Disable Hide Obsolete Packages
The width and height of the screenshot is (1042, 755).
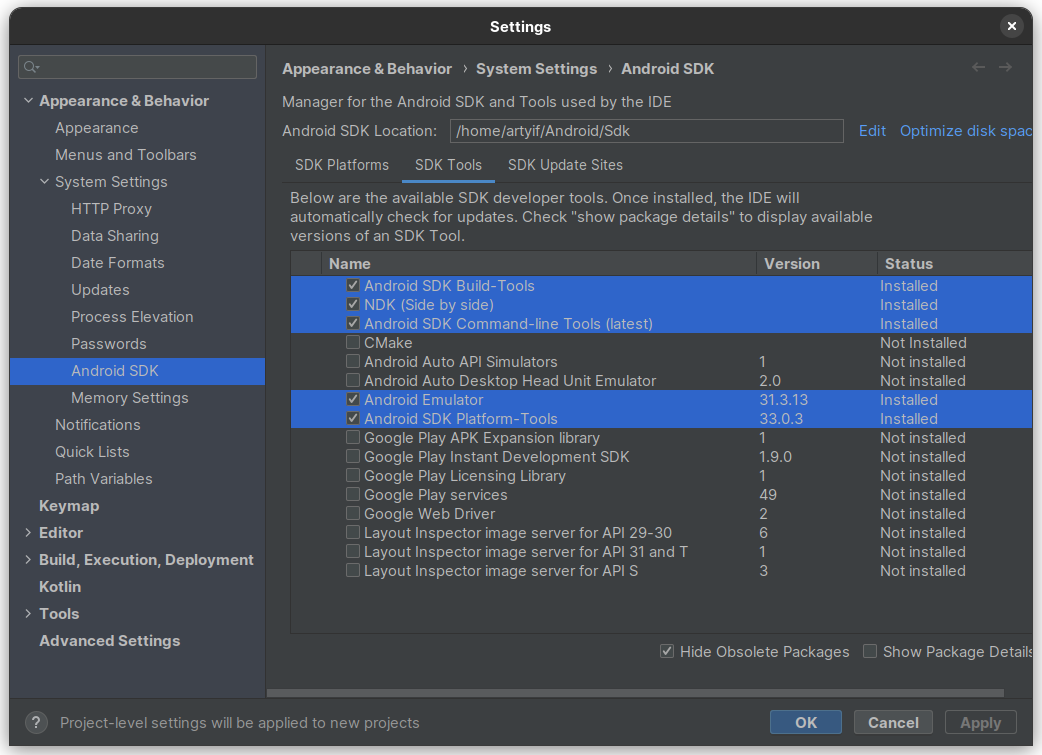pos(666,651)
